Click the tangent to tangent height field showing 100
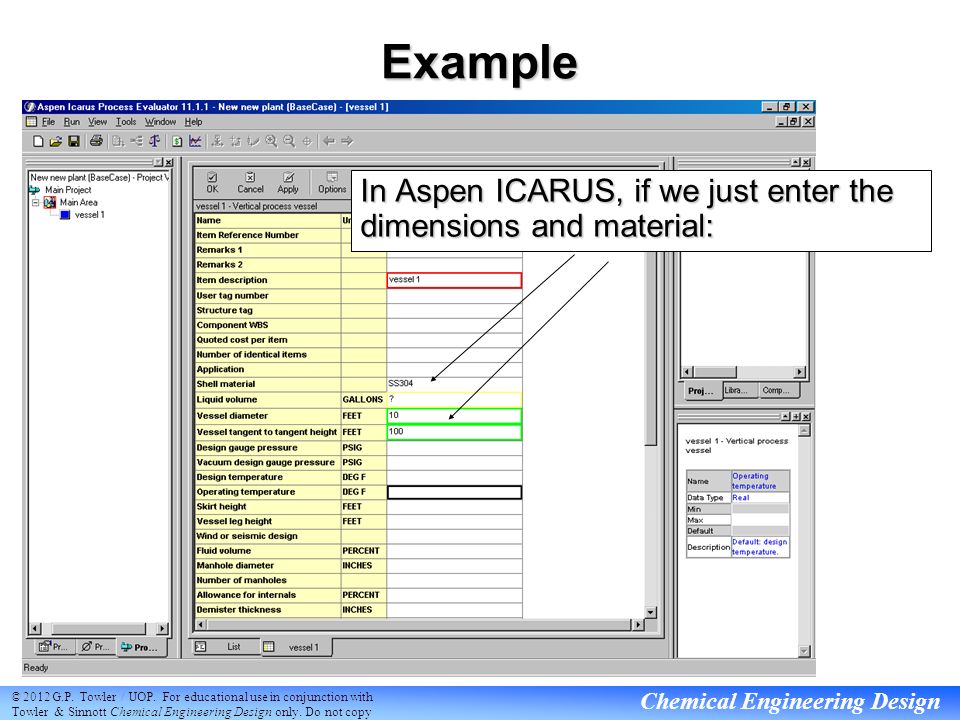Image resolution: width=960 pixels, height=720 pixels. (x=454, y=432)
